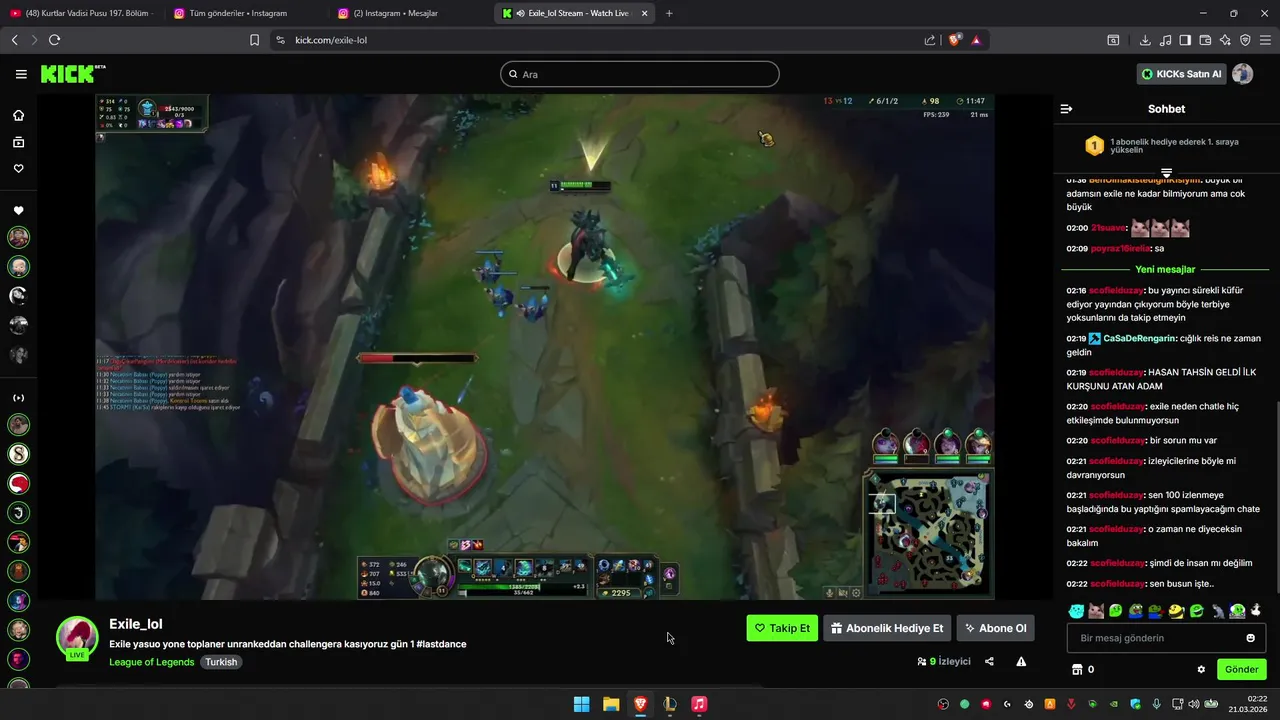The width and height of the screenshot is (1280, 720).
Task: Share this page from address bar
Action: (x=930, y=40)
